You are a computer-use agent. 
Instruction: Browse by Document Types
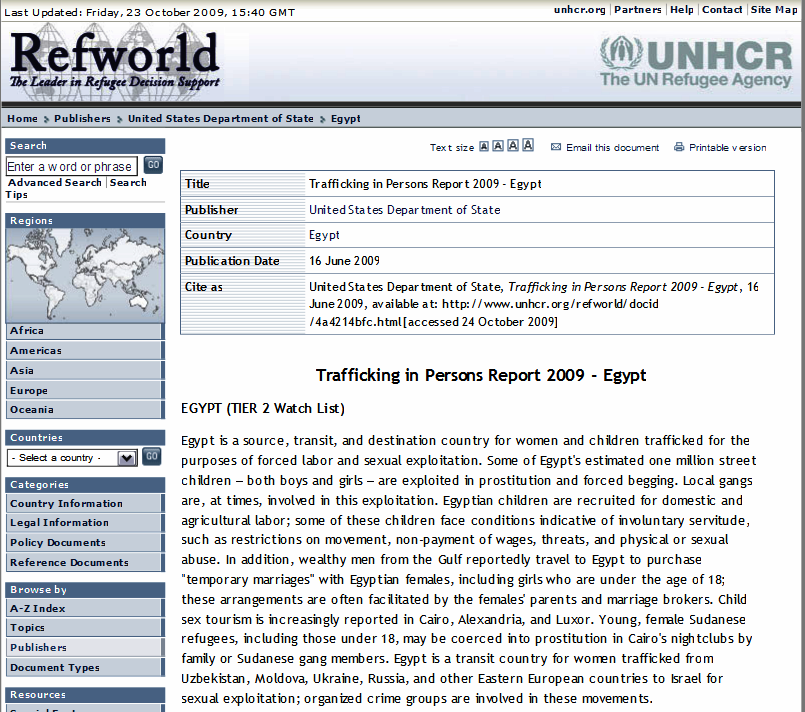pyautogui.click(x=55, y=668)
